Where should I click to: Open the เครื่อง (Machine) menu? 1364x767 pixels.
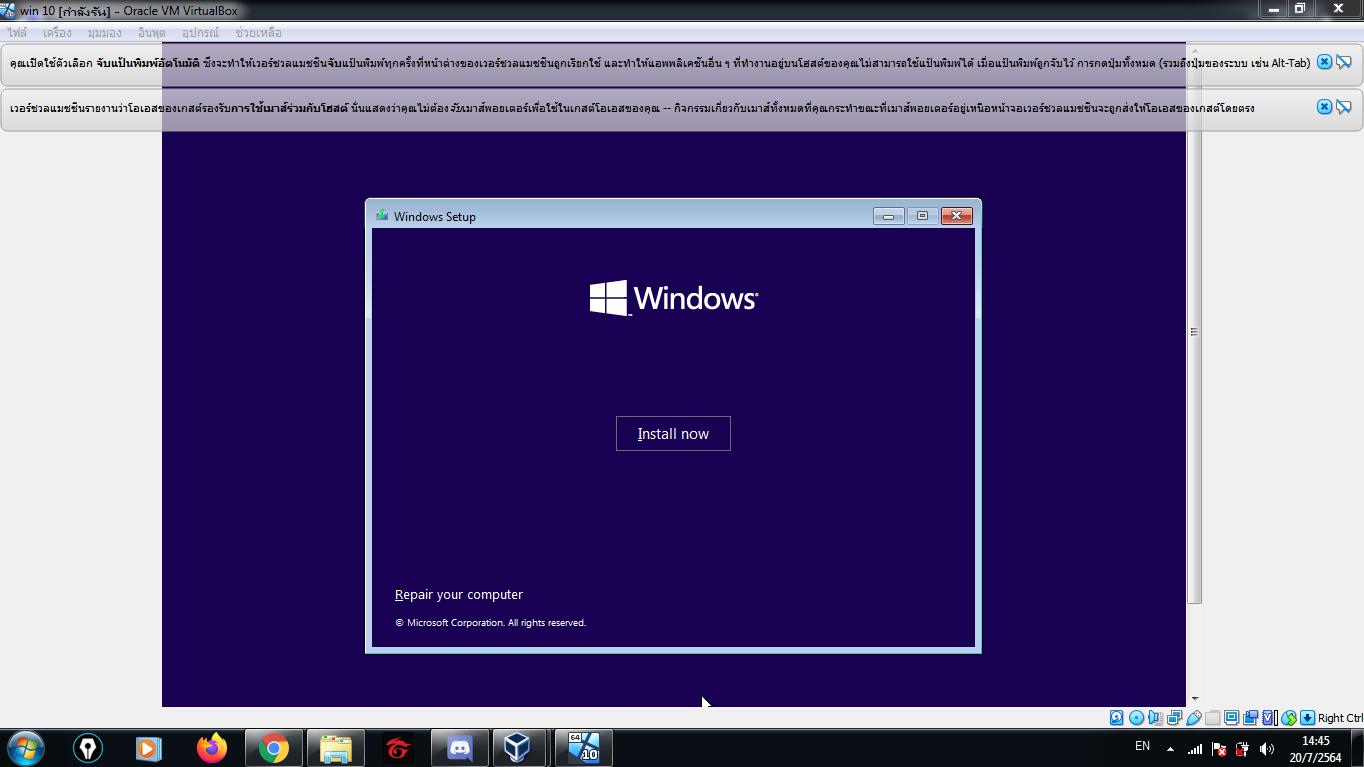(57, 33)
